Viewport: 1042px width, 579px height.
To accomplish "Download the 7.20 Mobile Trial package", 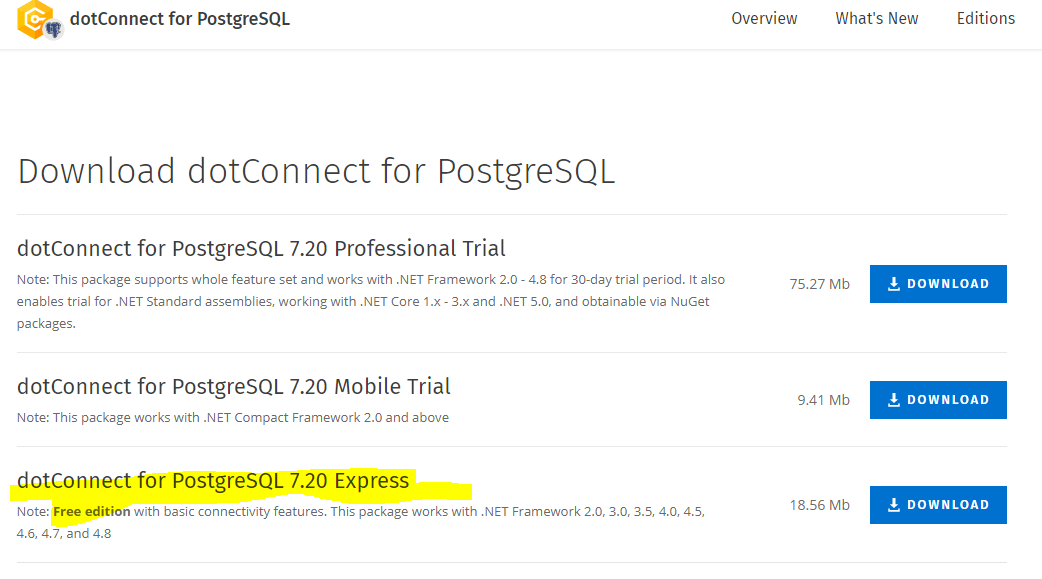I will (x=938, y=400).
